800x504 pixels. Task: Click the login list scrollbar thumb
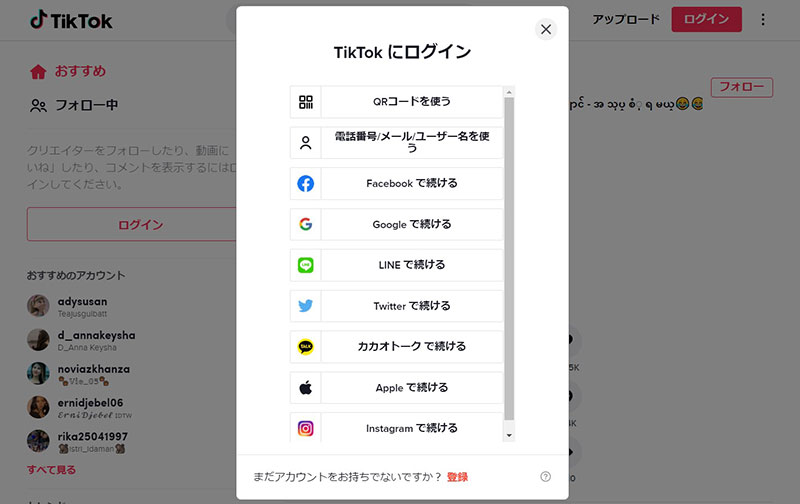(509, 259)
